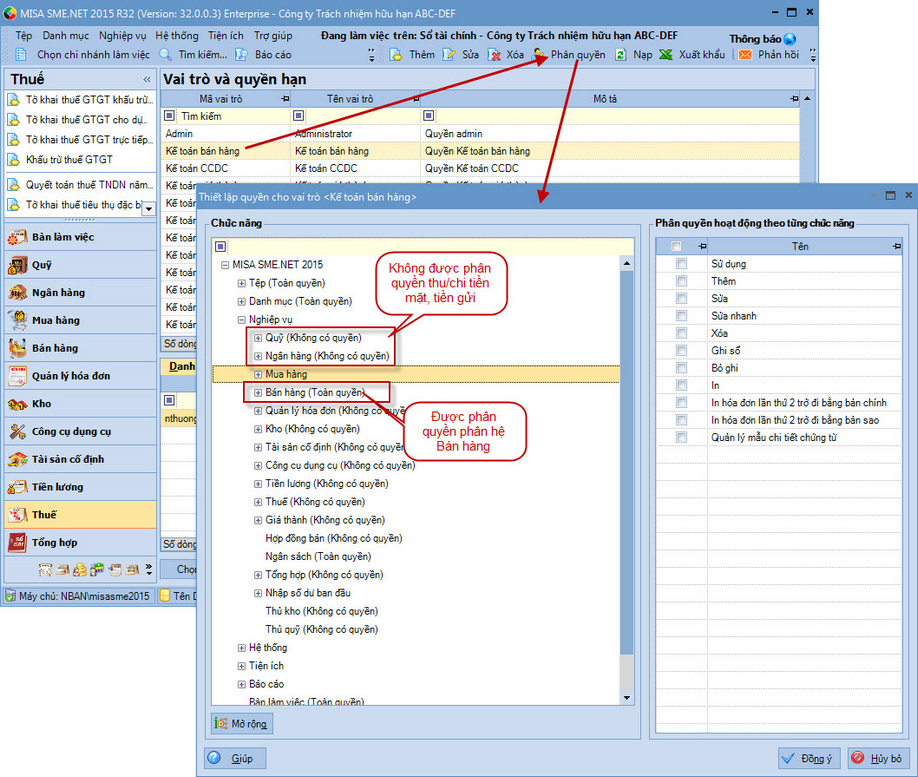This screenshot has width=918, height=777.
Task: Open the Bán hàng module in sidebar
Action: tap(81, 348)
